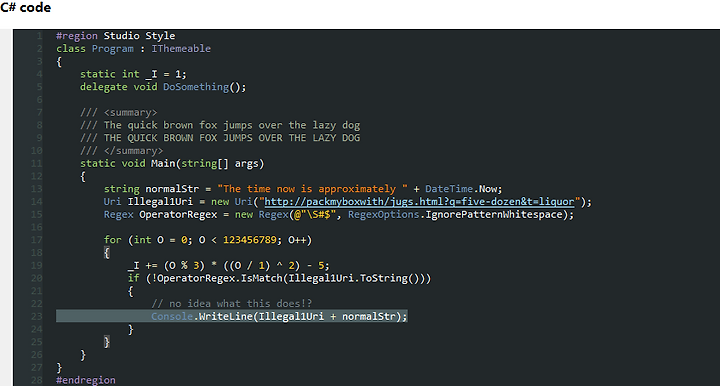Screen dimensions: 720x386
Task: Click 'delegate void' keywords on line 5
Action: (x=118, y=87)
